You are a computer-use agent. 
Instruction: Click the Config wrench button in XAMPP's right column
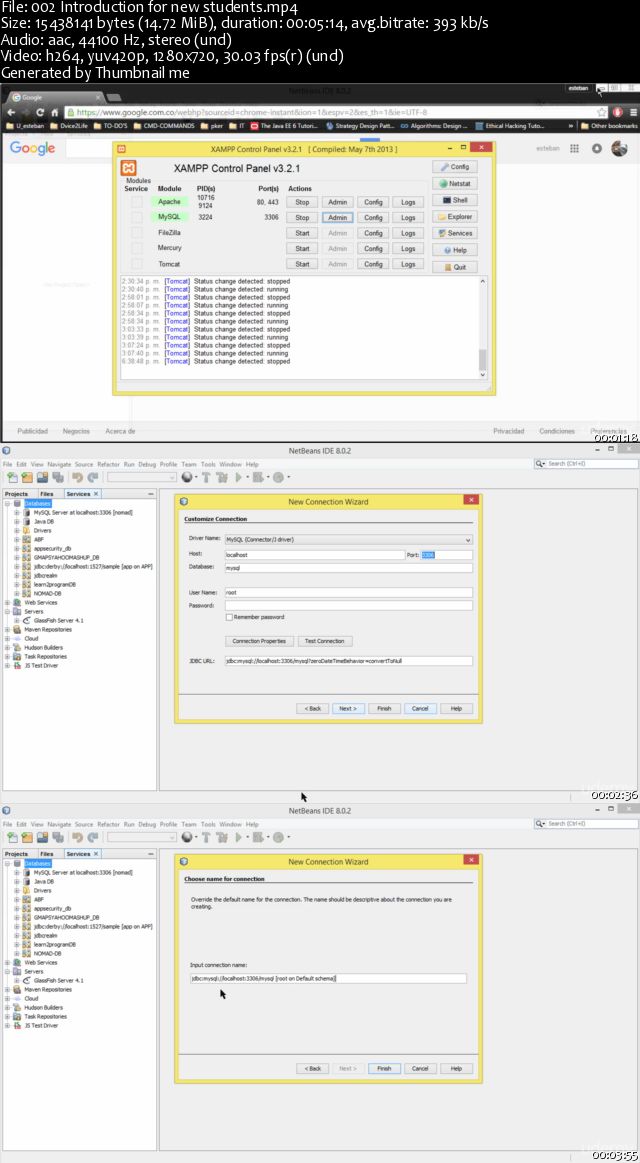click(x=455, y=167)
